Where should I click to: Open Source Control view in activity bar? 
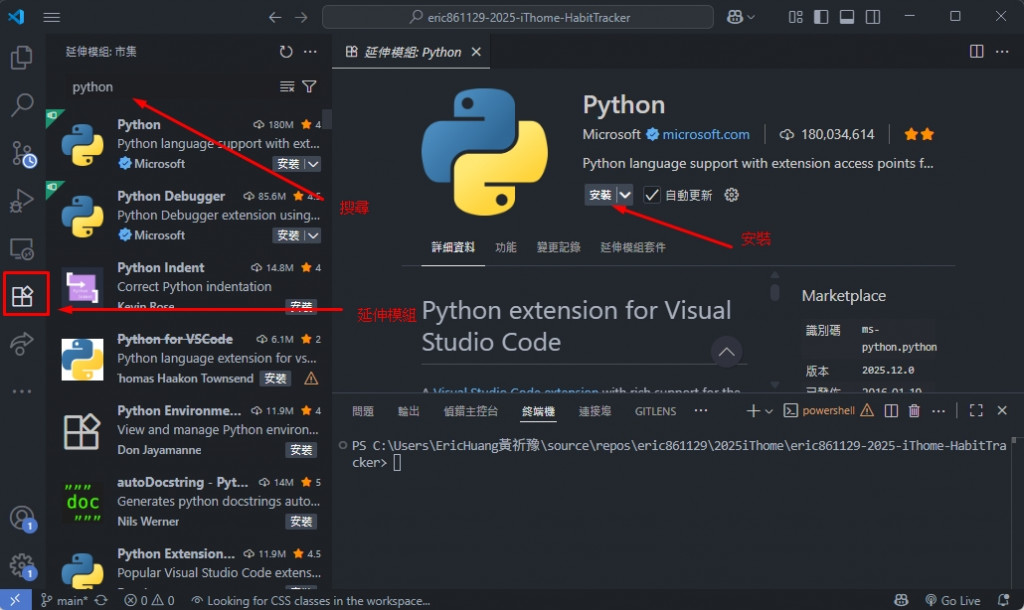23,153
